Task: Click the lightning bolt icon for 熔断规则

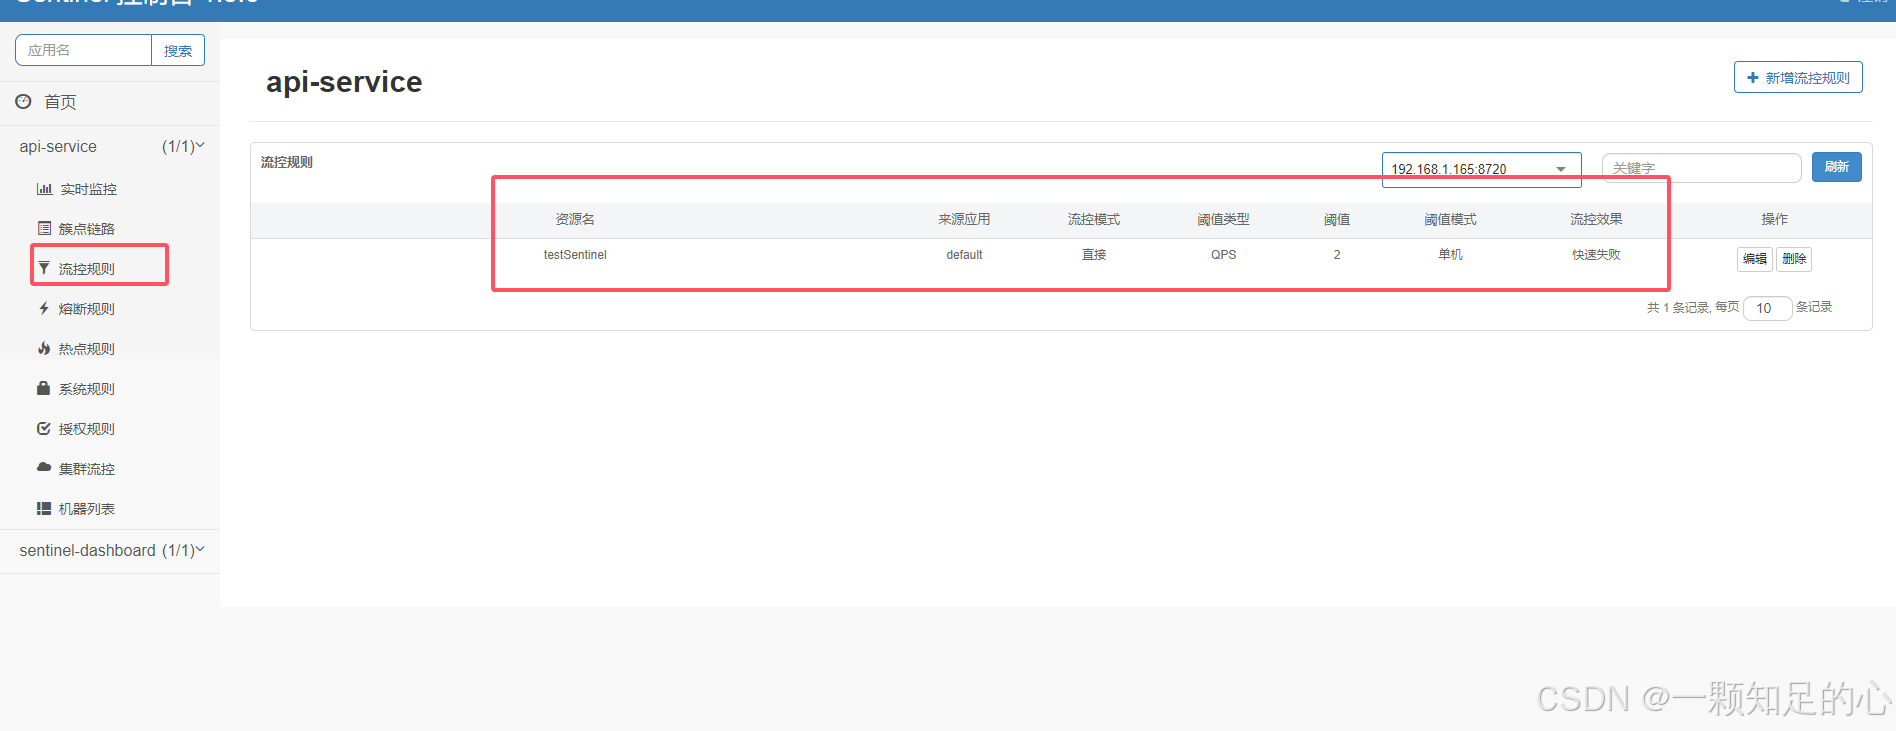Action: pyautogui.click(x=44, y=308)
